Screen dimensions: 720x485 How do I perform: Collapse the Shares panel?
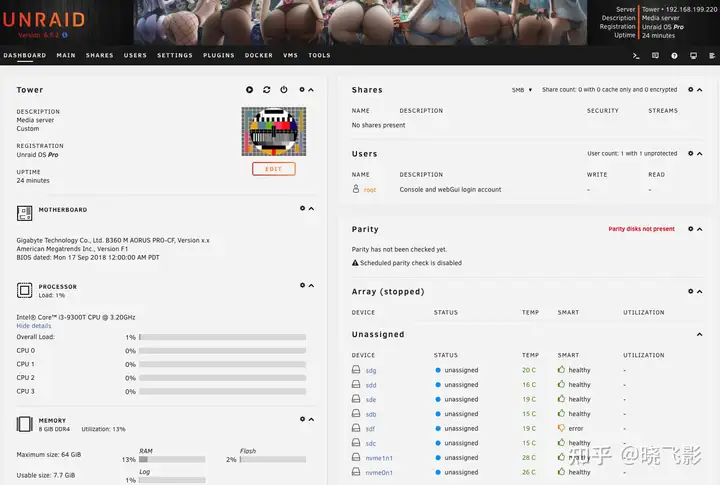click(x=699, y=90)
